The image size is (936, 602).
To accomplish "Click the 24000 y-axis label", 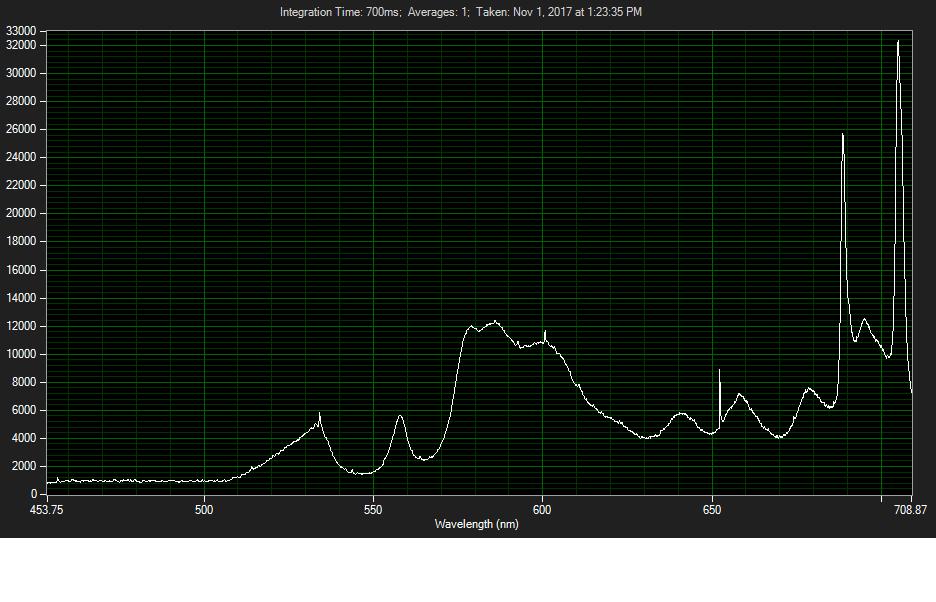I will (21, 157).
